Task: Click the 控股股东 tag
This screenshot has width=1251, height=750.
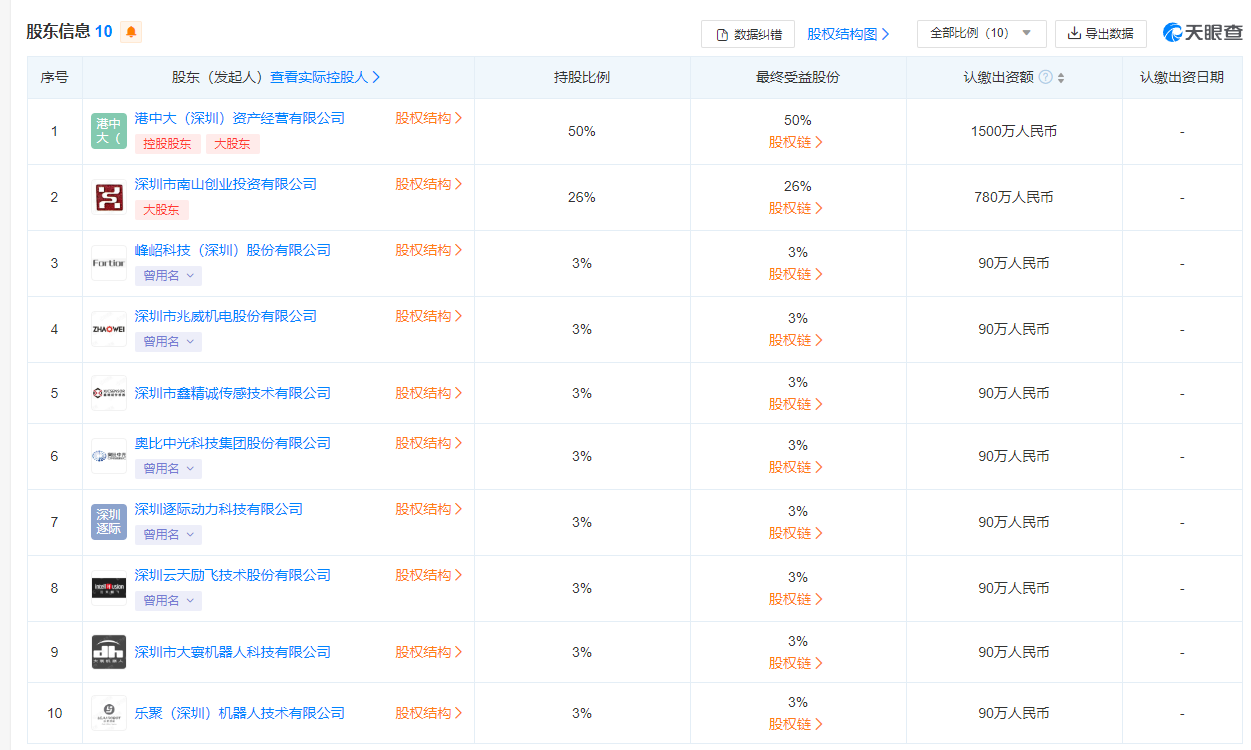Action: click(168, 144)
